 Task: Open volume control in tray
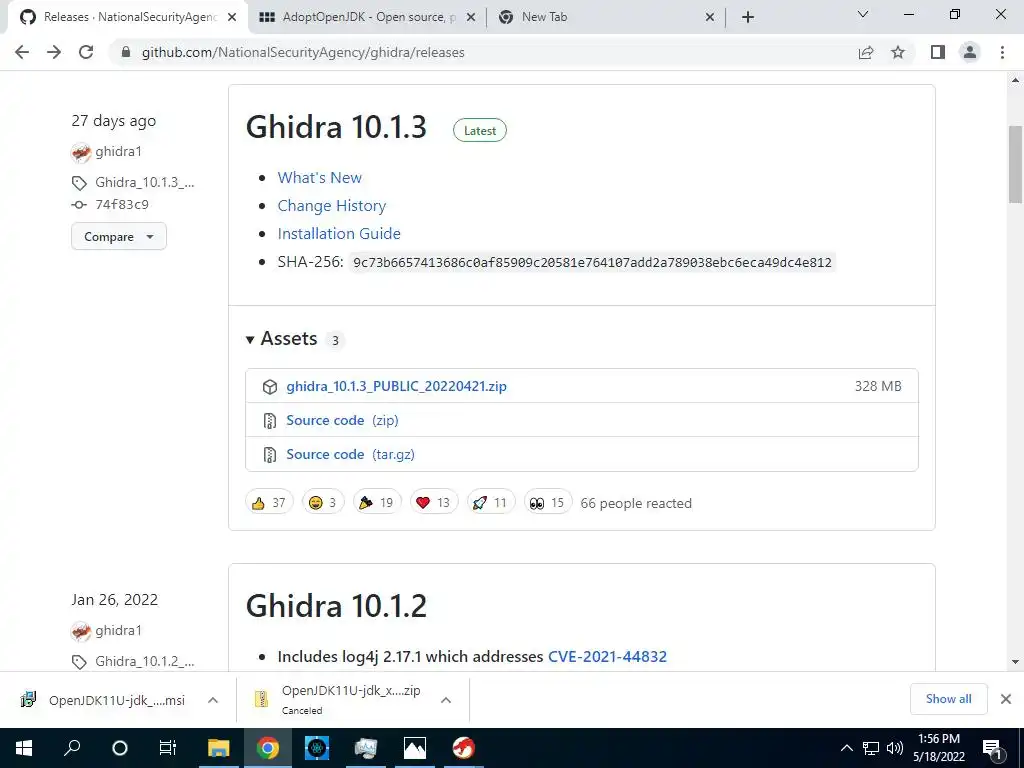895,748
